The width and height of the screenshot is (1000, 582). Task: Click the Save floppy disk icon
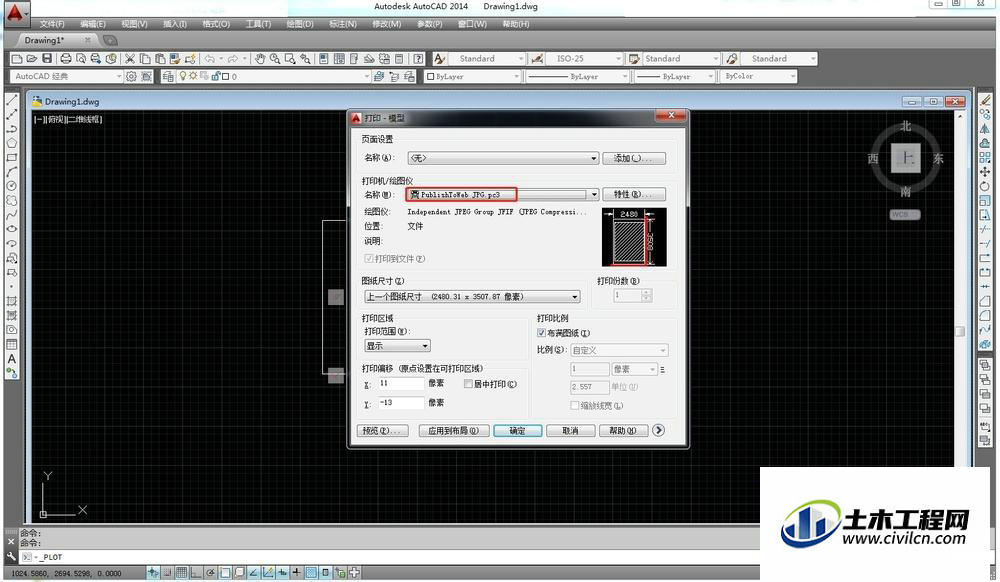click(x=47, y=59)
